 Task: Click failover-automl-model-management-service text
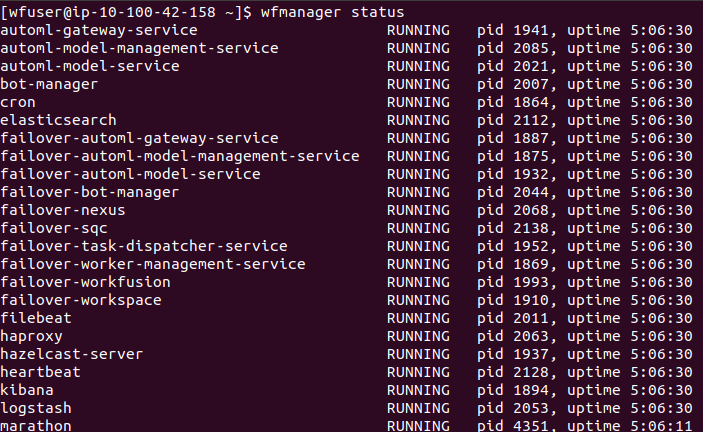(x=180, y=156)
